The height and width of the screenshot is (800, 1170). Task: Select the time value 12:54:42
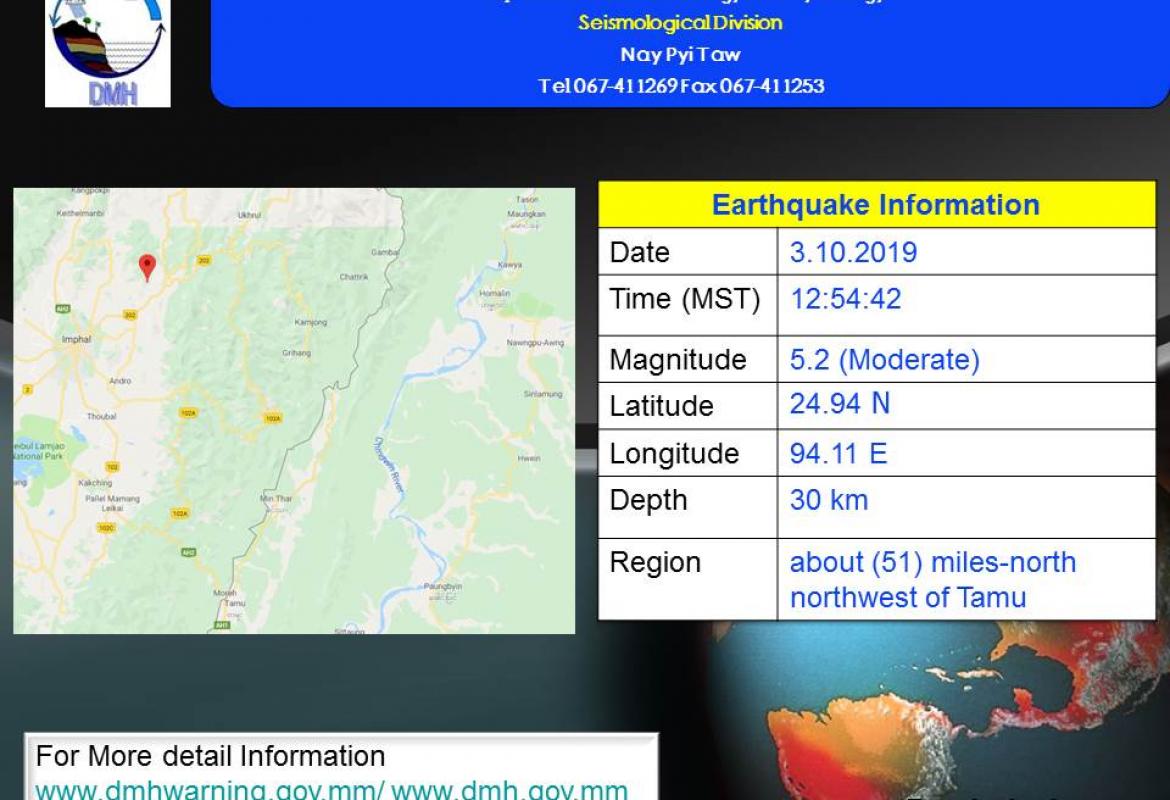coord(845,299)
